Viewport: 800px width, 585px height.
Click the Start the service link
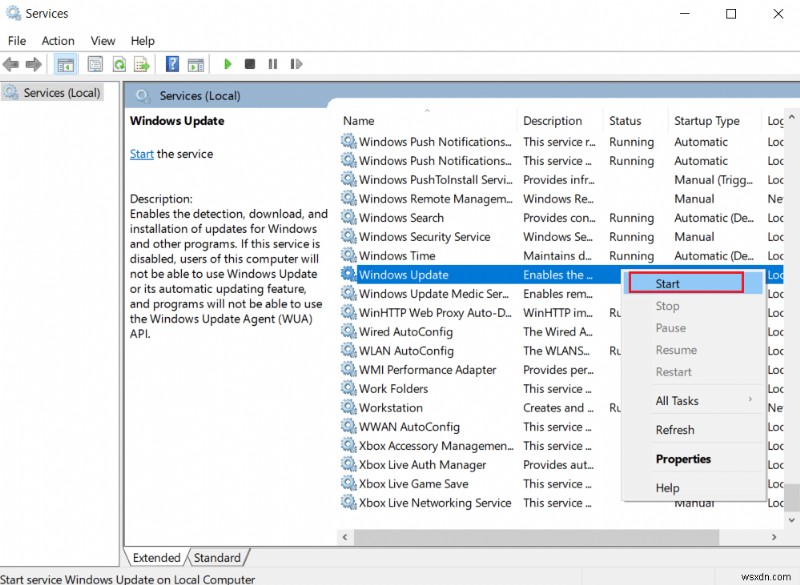141,153
